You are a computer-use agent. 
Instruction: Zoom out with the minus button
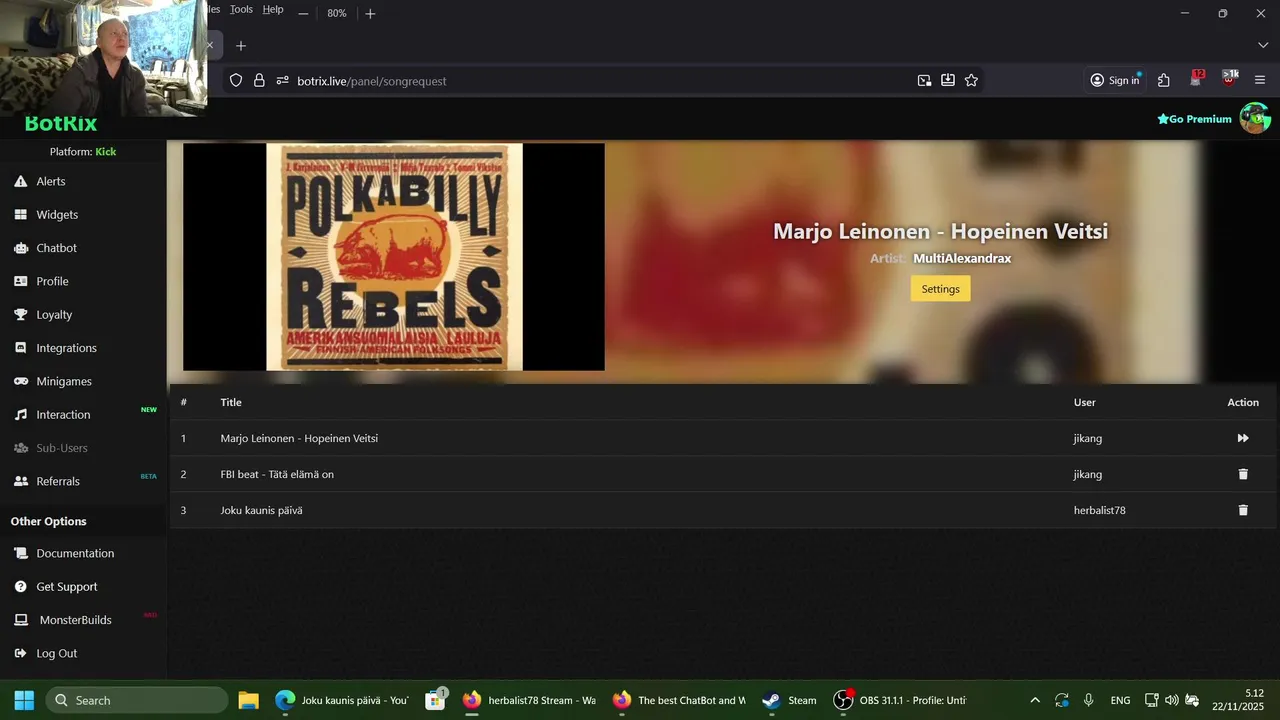(303, 13)
